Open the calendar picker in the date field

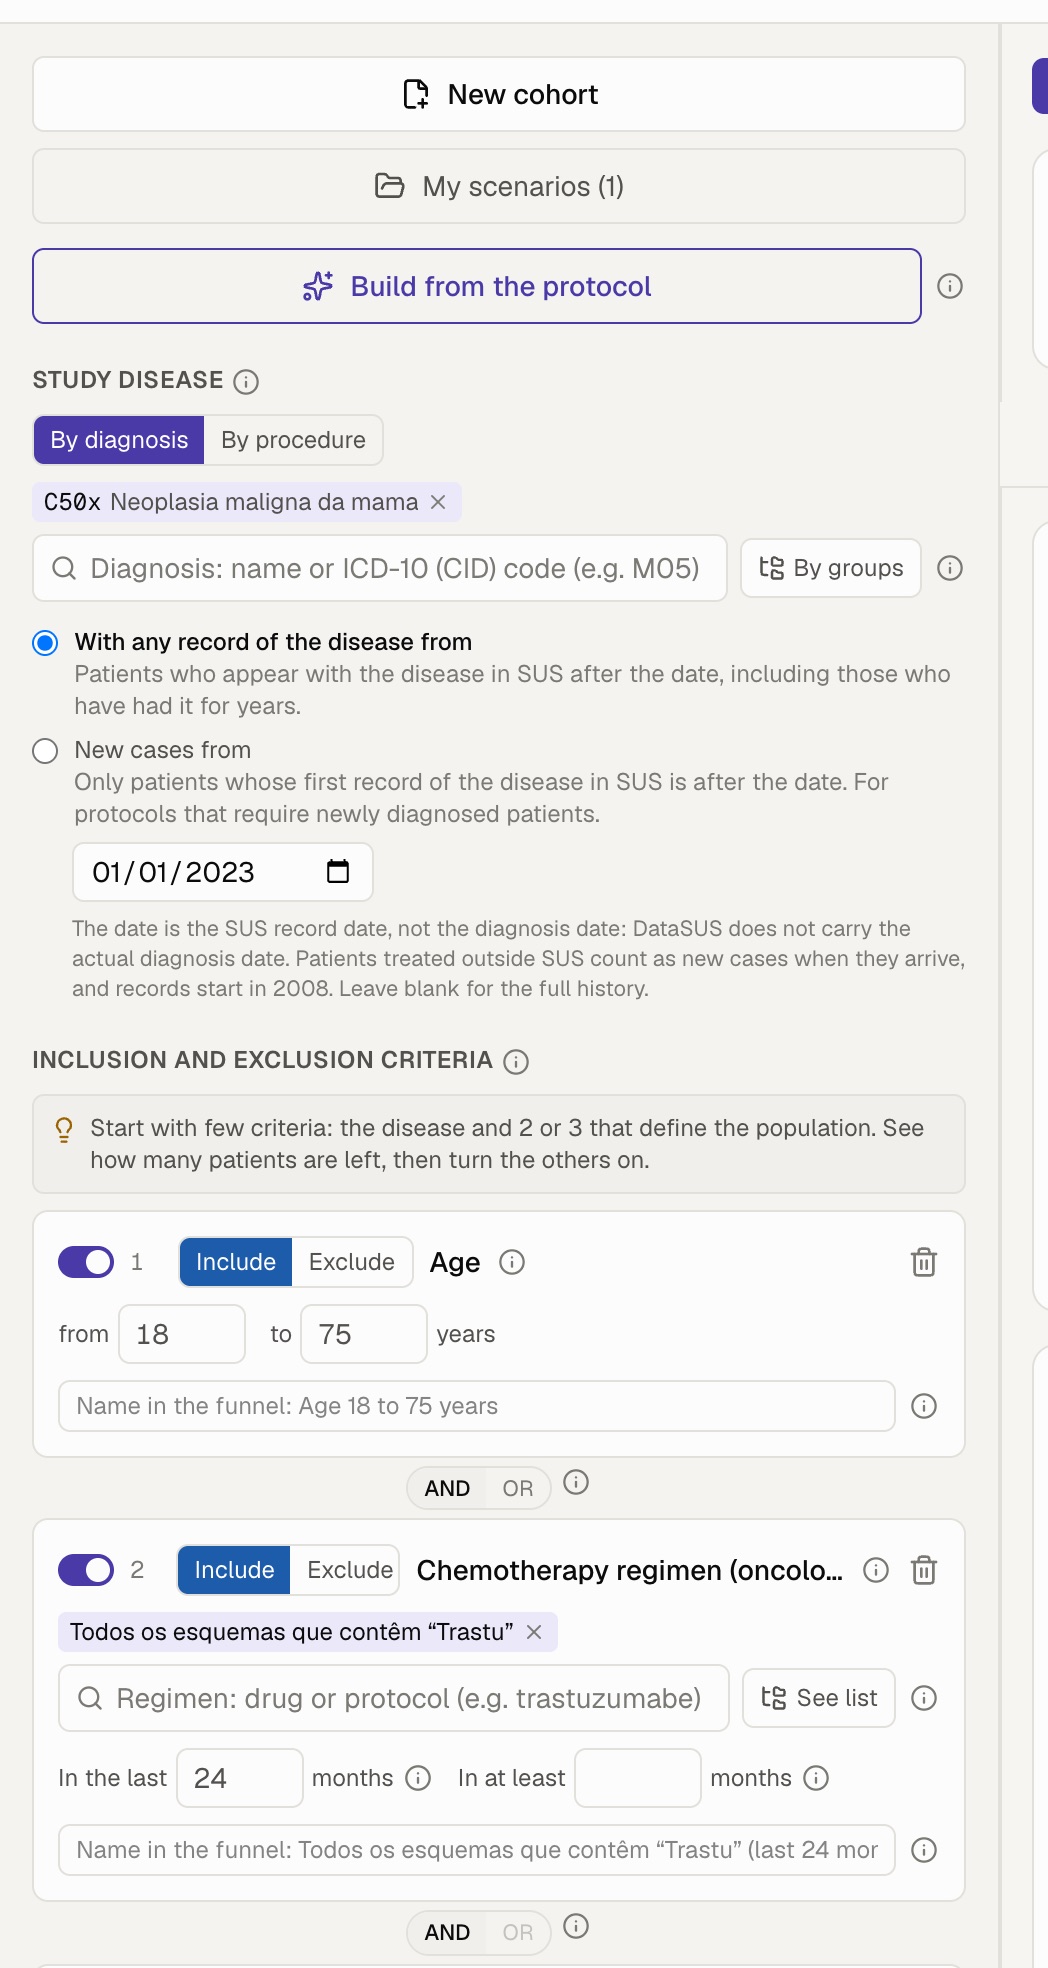coord(338,872)
